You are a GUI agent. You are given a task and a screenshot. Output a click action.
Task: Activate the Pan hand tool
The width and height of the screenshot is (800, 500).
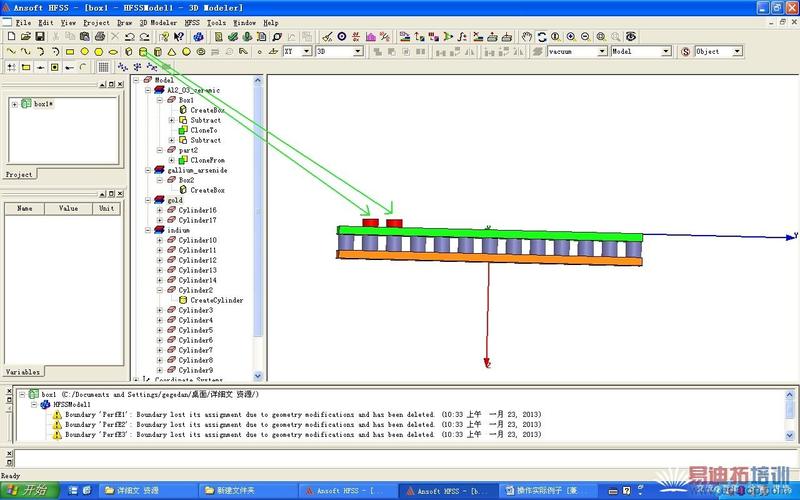point(527,37)
